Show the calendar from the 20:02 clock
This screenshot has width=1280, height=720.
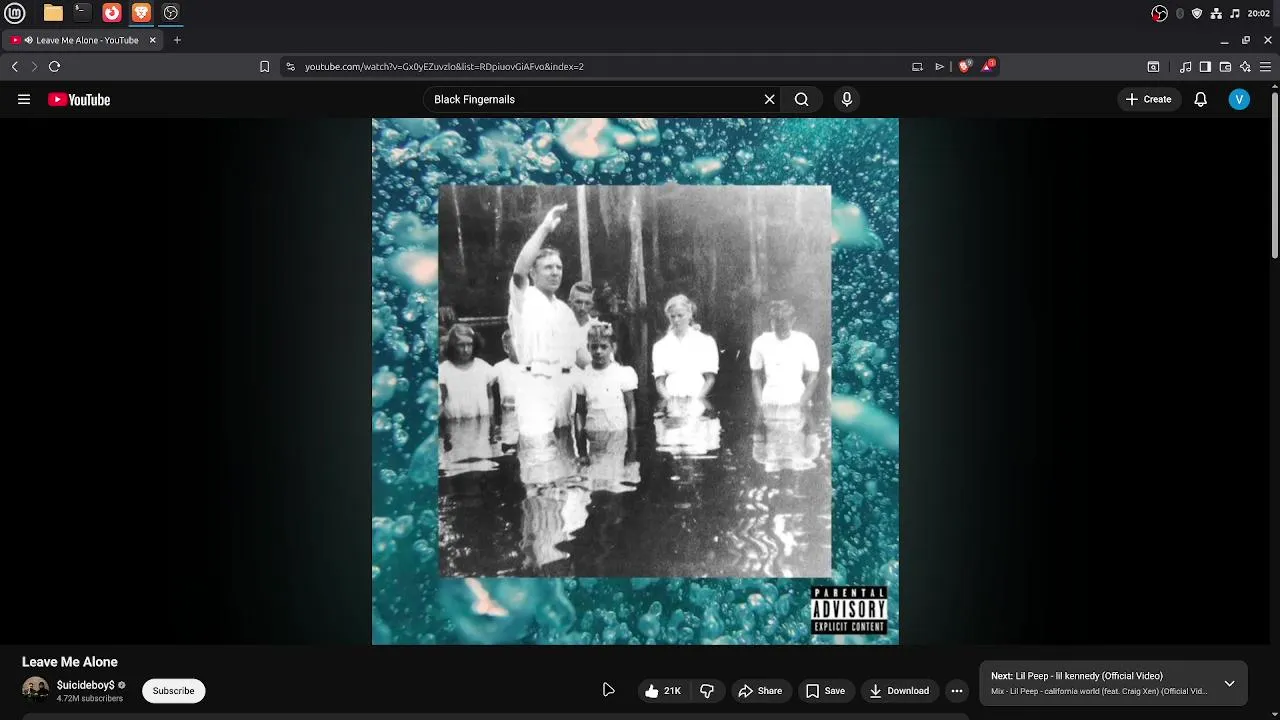(1258, 13)
